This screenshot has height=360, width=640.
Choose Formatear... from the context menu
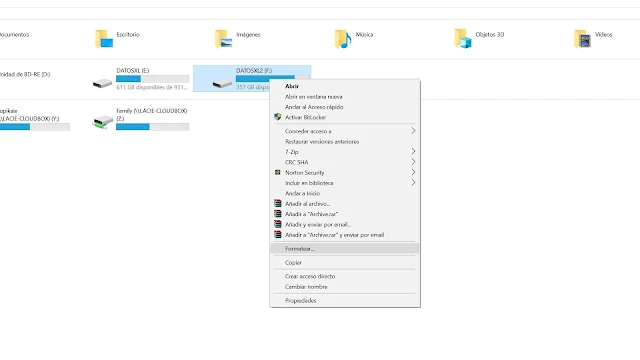345,249
